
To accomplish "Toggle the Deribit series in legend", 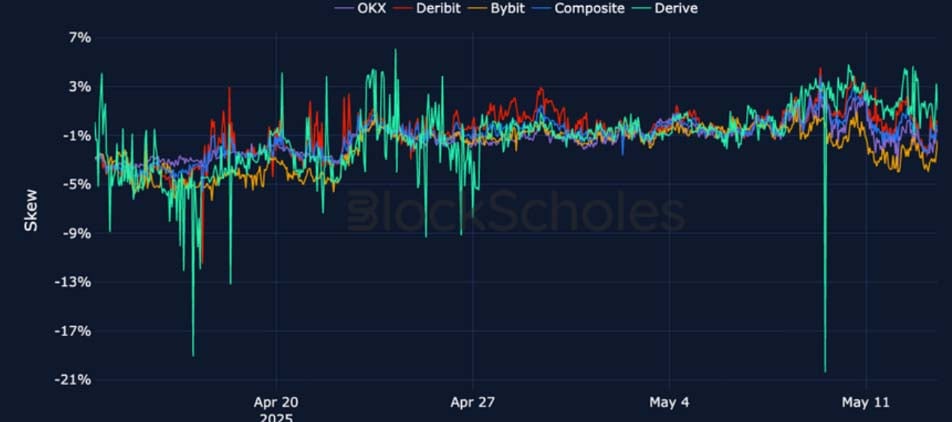I will coord(428,8).
